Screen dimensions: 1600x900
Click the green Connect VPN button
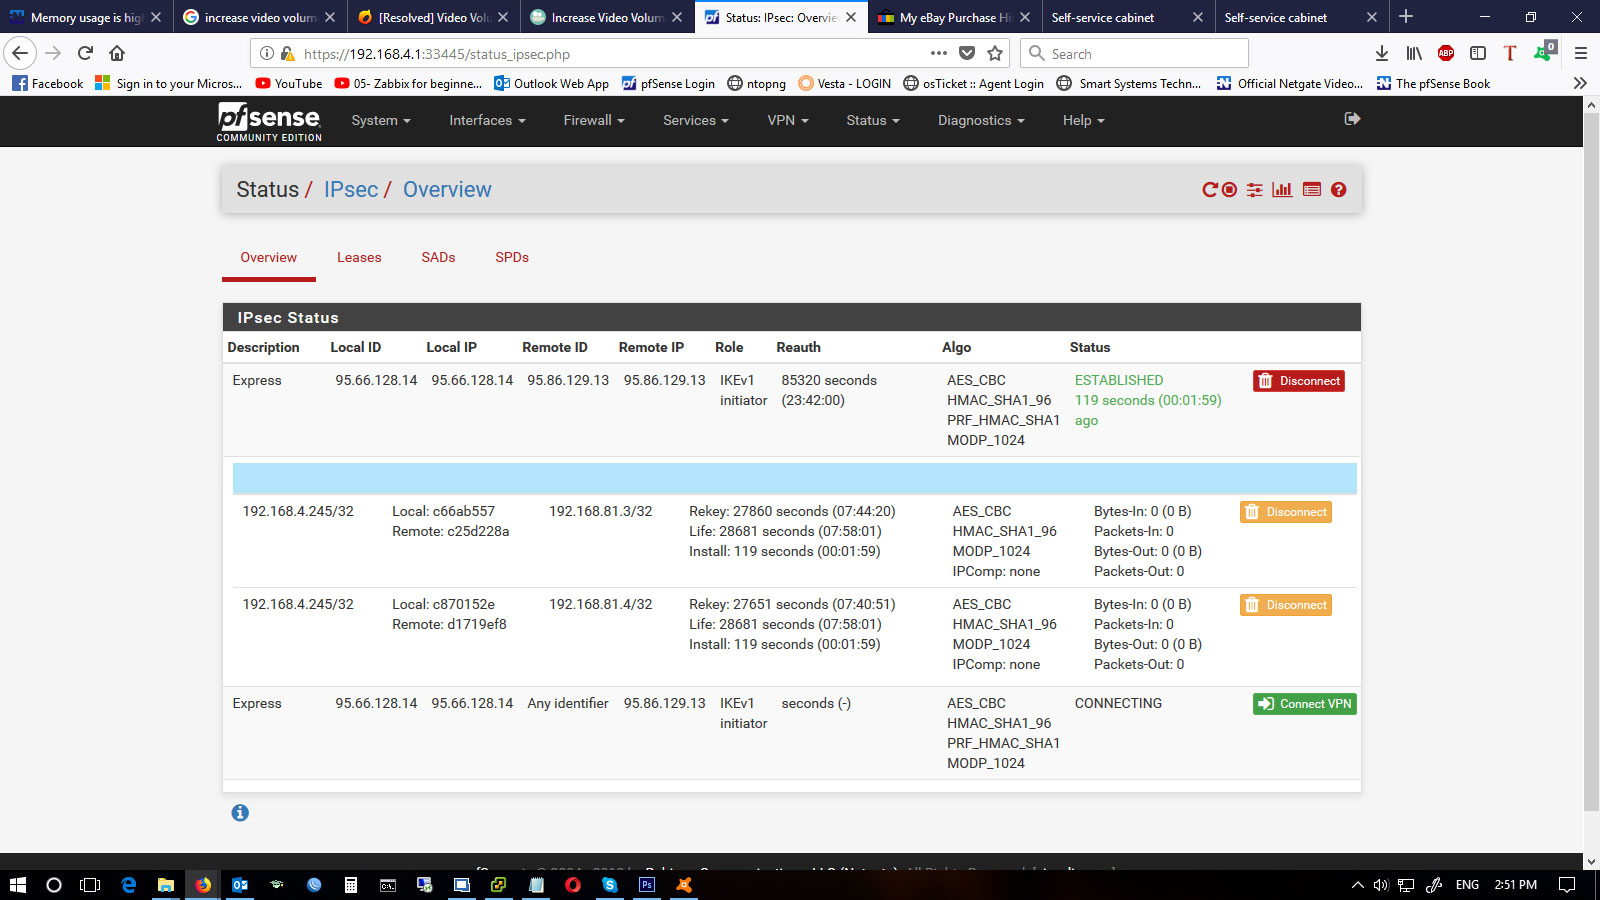[1304, 704]
